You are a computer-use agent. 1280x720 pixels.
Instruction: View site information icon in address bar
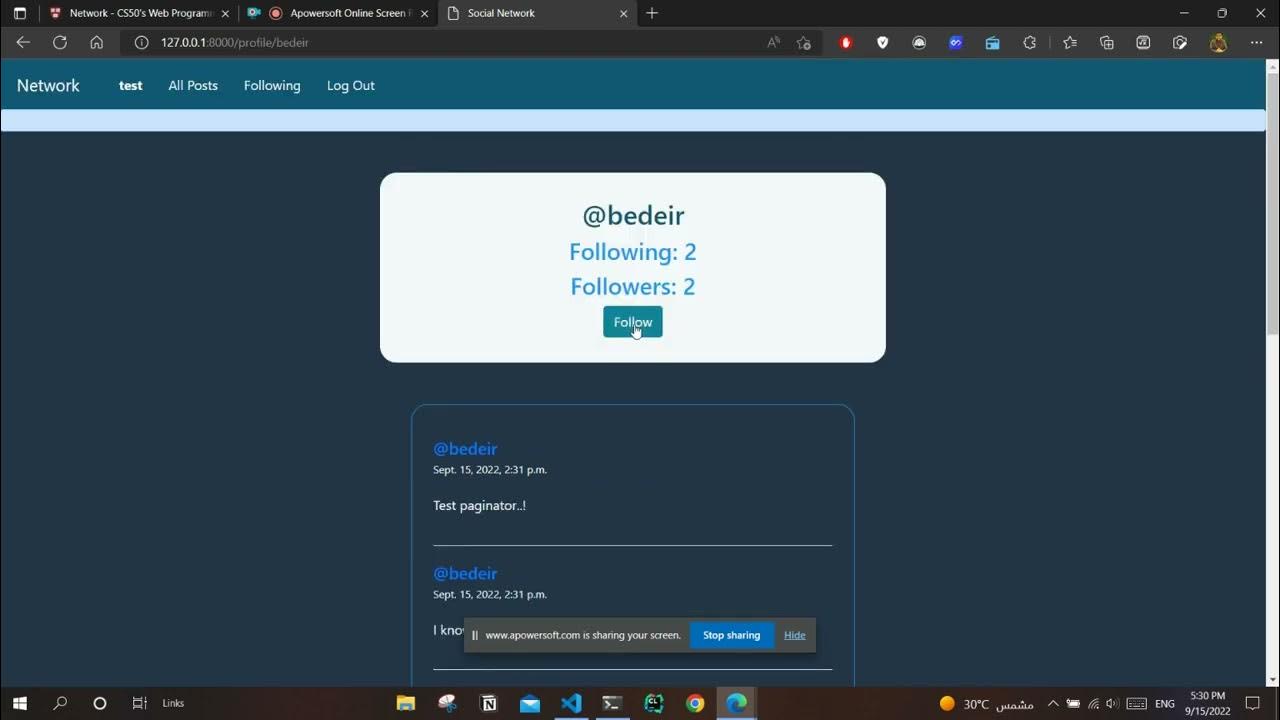[x=141, y=43]
